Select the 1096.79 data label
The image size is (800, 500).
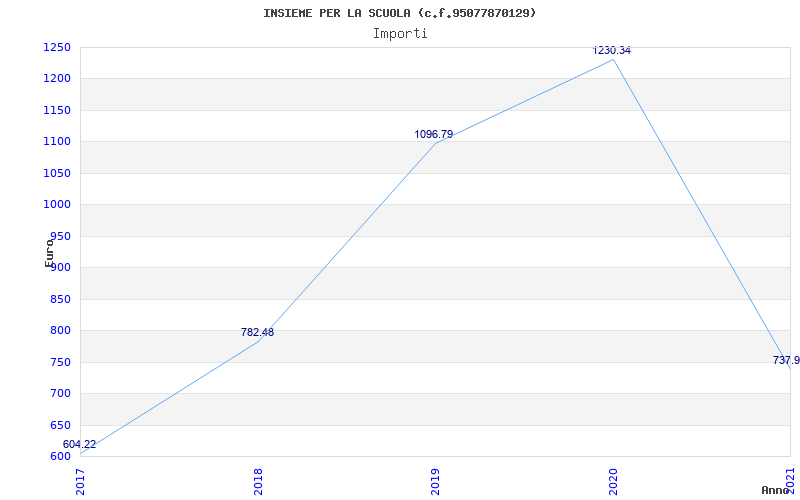(x=433, y=134)
